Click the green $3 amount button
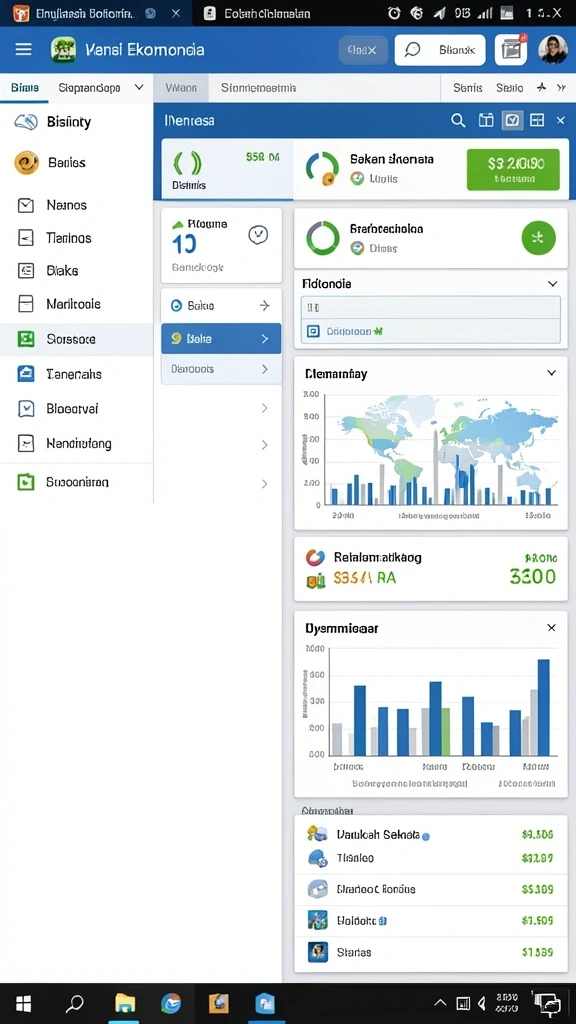The height and width of the screenshot is (1024, 576). tap(513, 170)
